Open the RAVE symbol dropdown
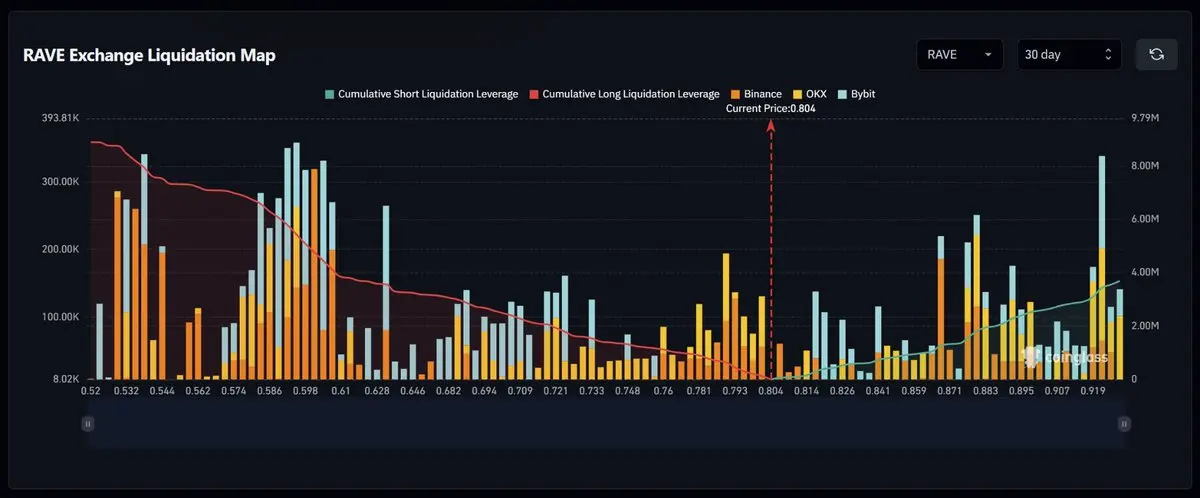 point(960,54)
